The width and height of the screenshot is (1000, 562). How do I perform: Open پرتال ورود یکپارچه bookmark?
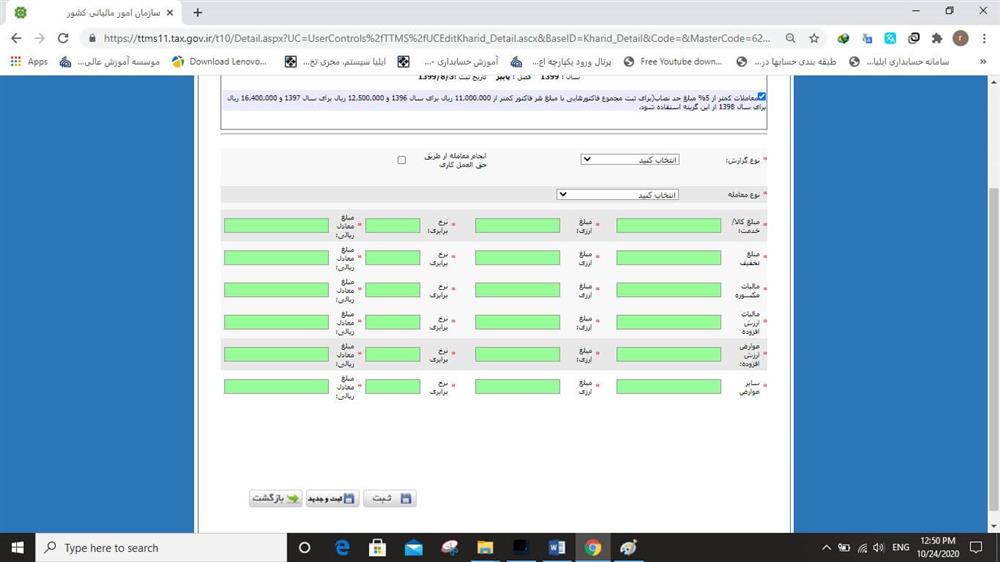tap(561, 62)
